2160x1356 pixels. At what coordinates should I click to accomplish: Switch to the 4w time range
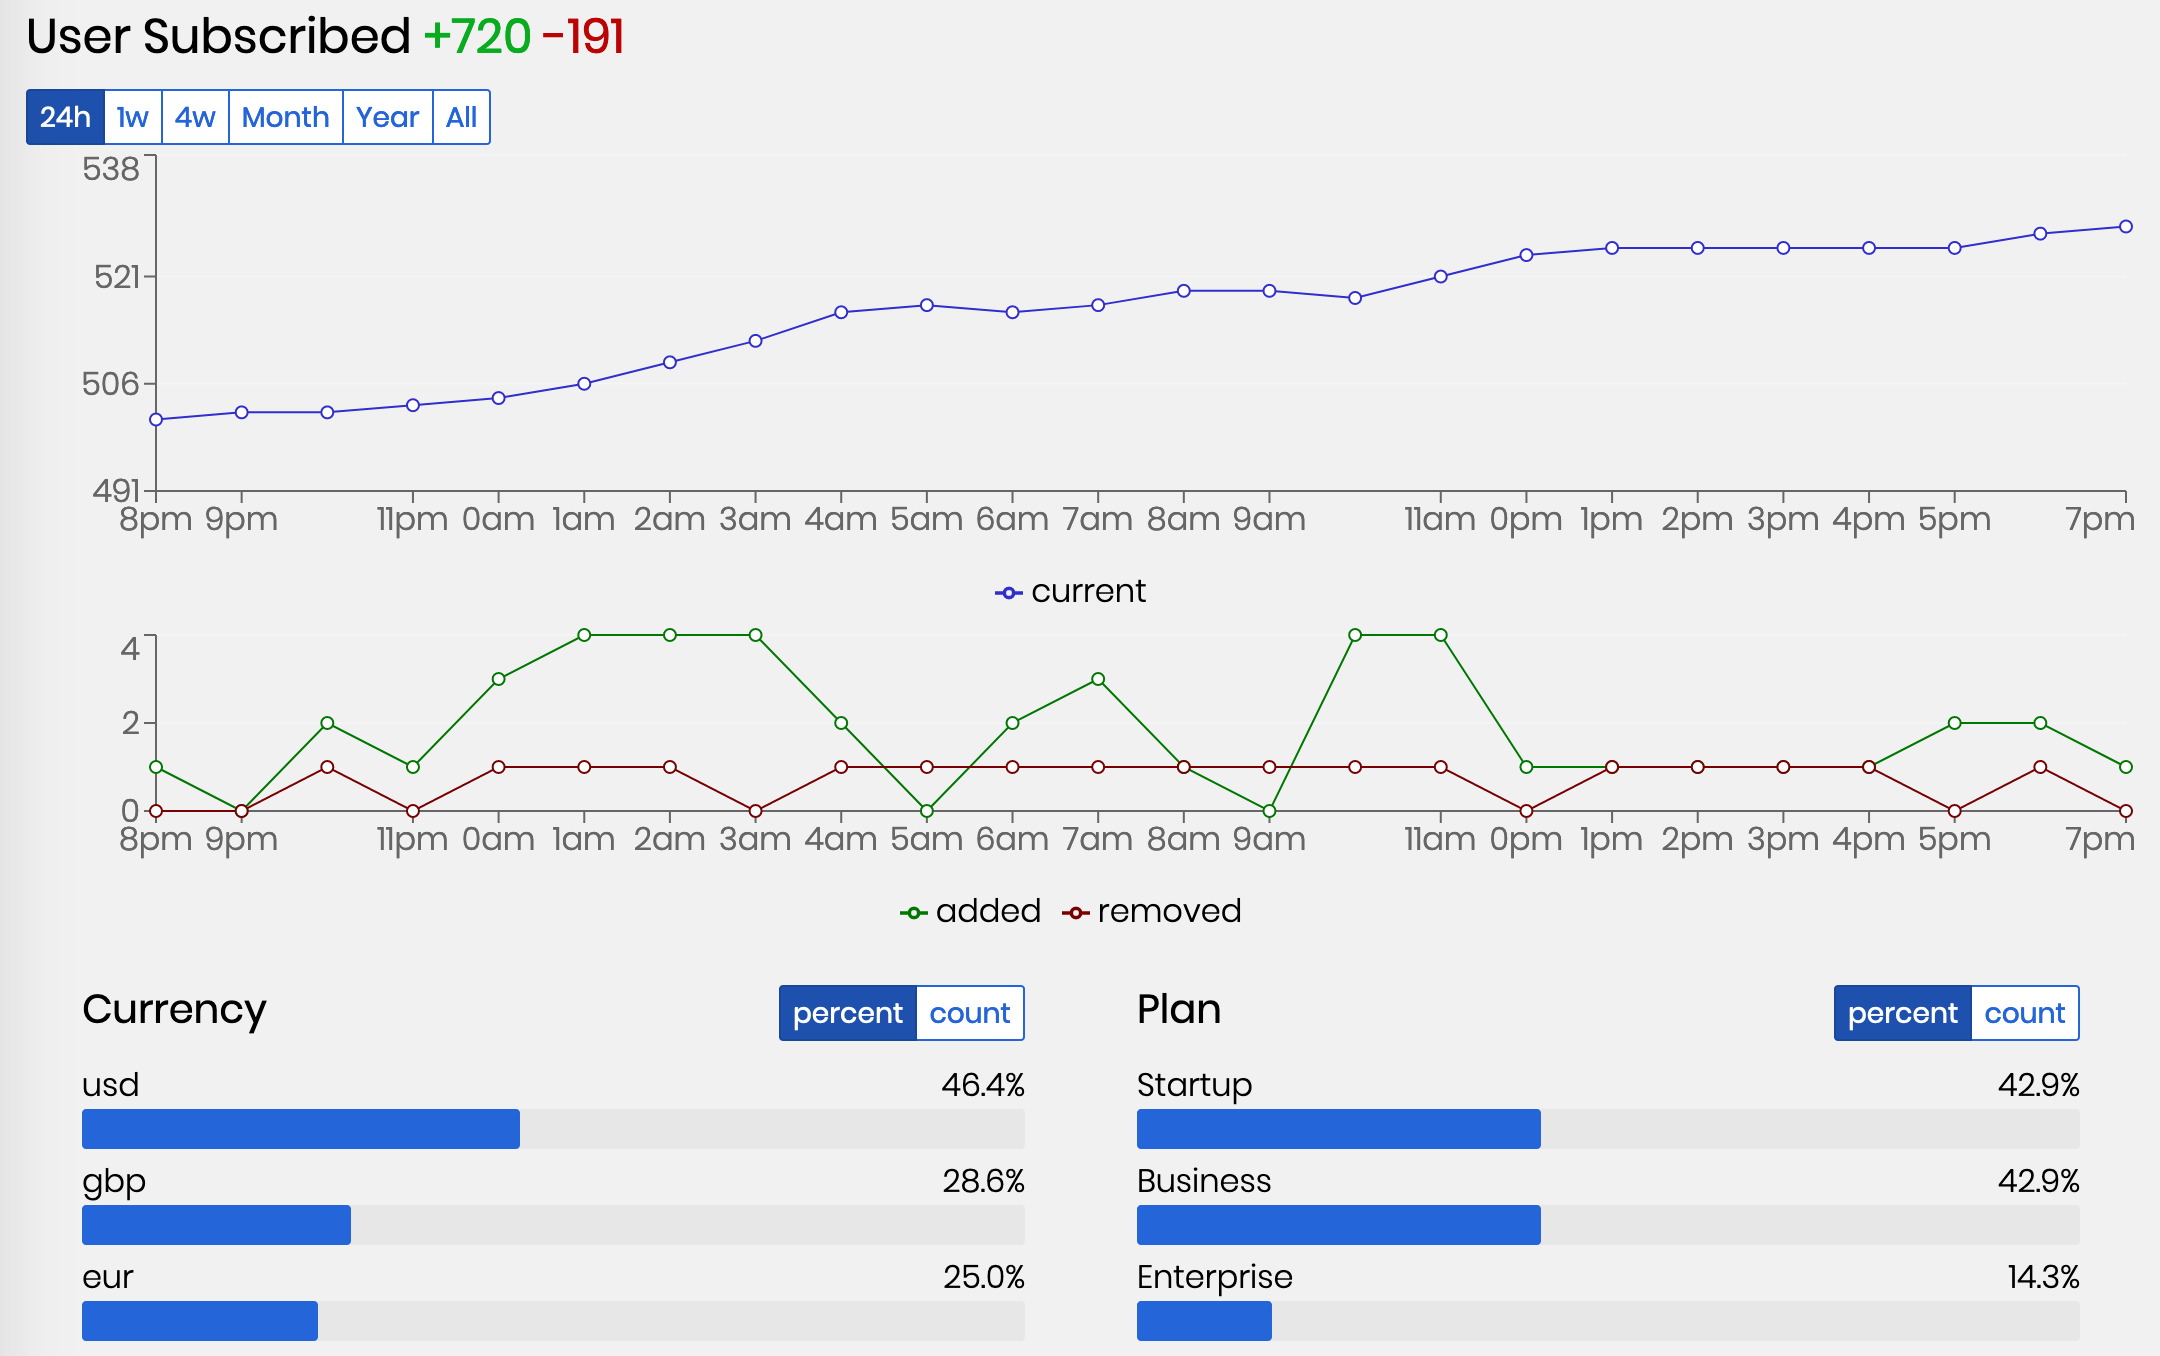coord(195,117)
